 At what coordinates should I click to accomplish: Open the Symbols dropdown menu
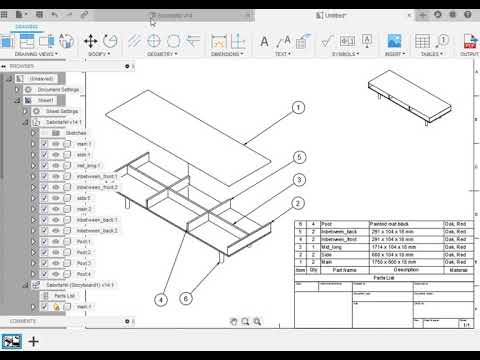(x=345, y=54)
